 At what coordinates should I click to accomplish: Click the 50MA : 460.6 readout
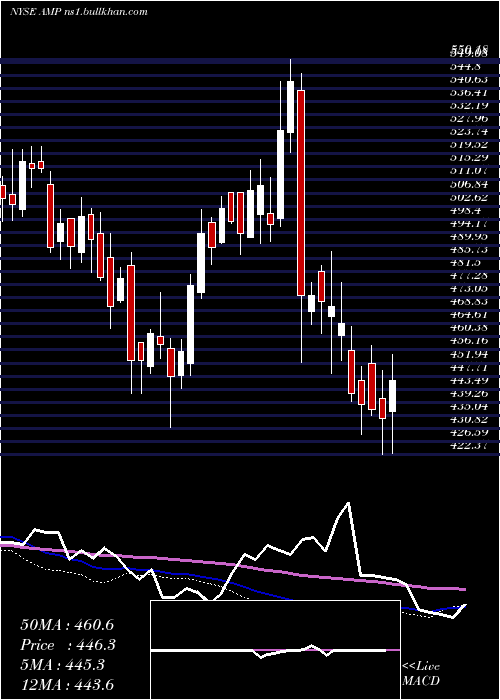tap(67, 625)
